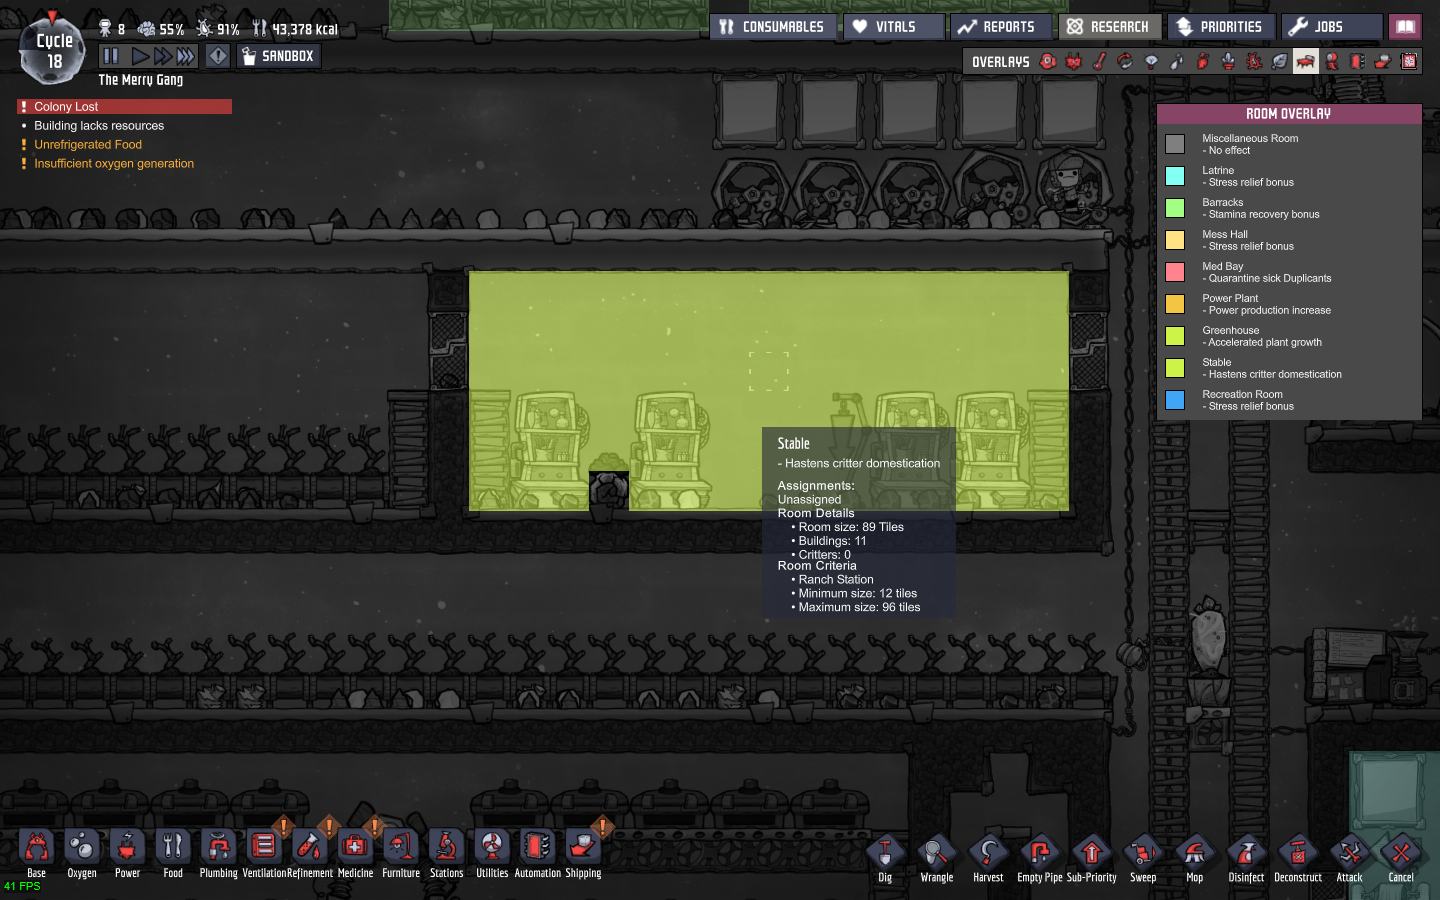Viewport: 1440px width, 900px height.
Task: Expand the Unrefrigerated Food warning
Action: point(88,145)
